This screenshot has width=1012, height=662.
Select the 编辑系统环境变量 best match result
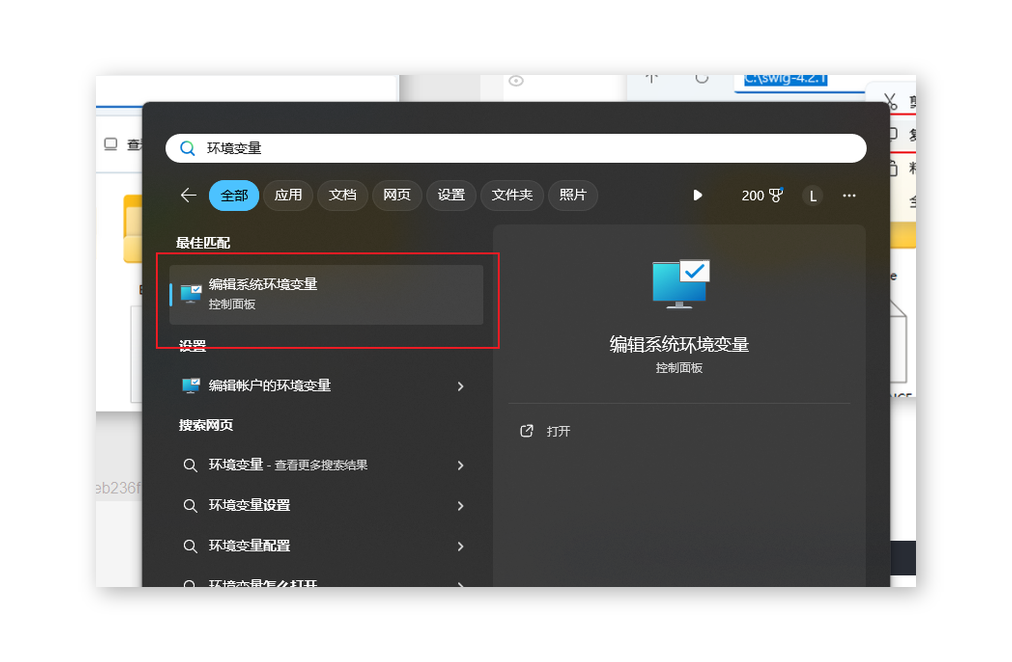pos(320,292)
